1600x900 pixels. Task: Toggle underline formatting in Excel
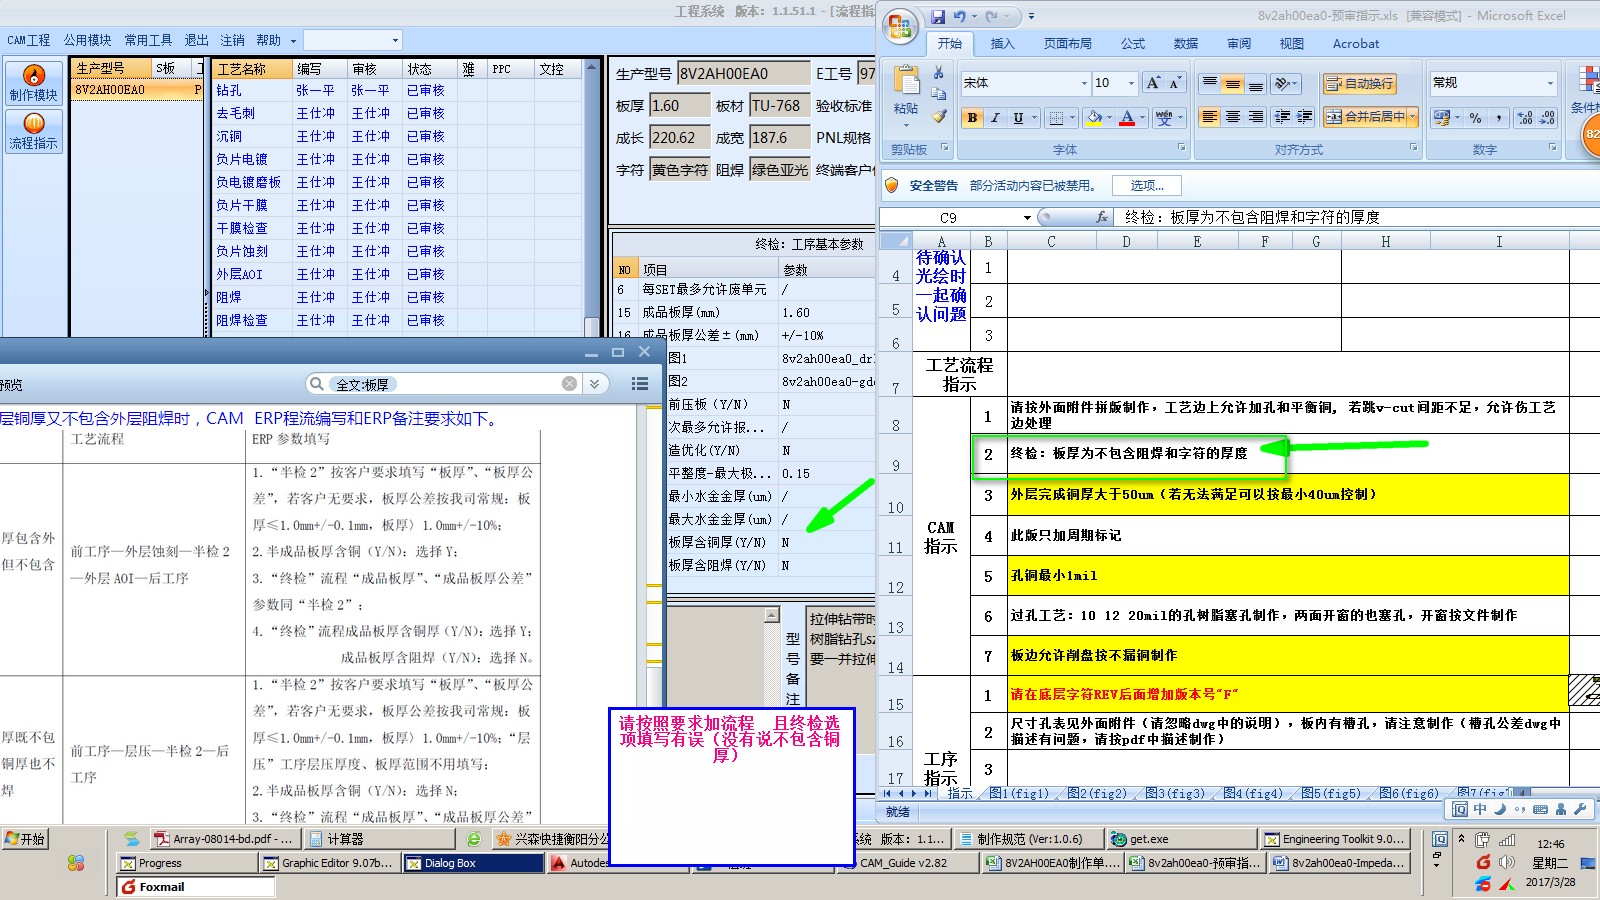[x=1018, y=118]
